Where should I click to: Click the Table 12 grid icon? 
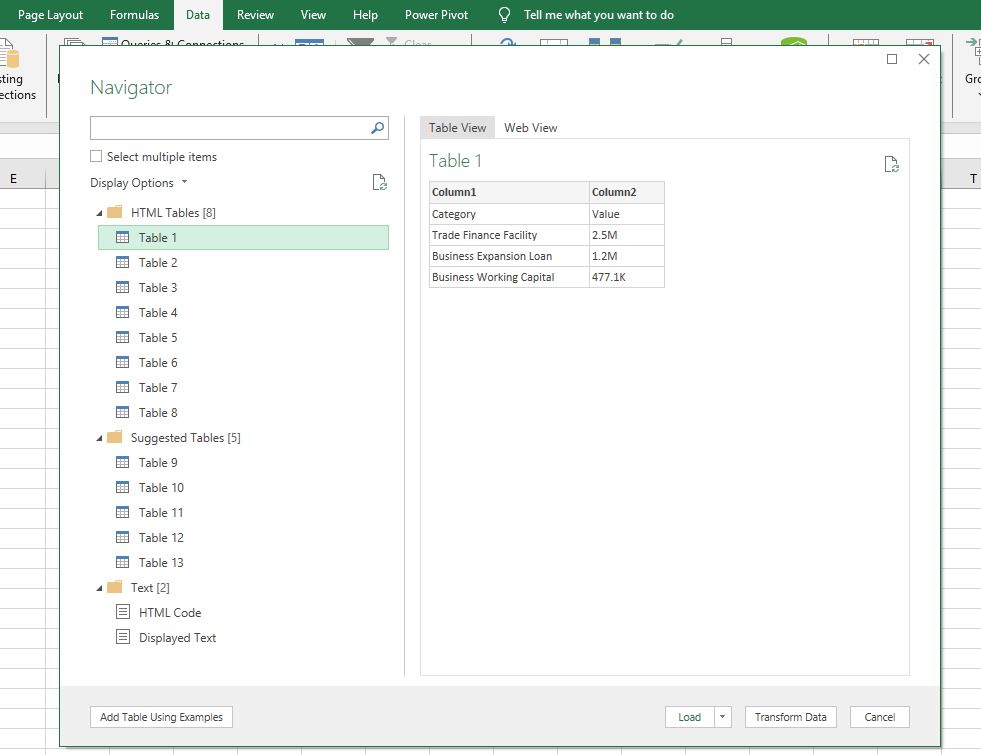pyautogui.click(x=123, y=537)
